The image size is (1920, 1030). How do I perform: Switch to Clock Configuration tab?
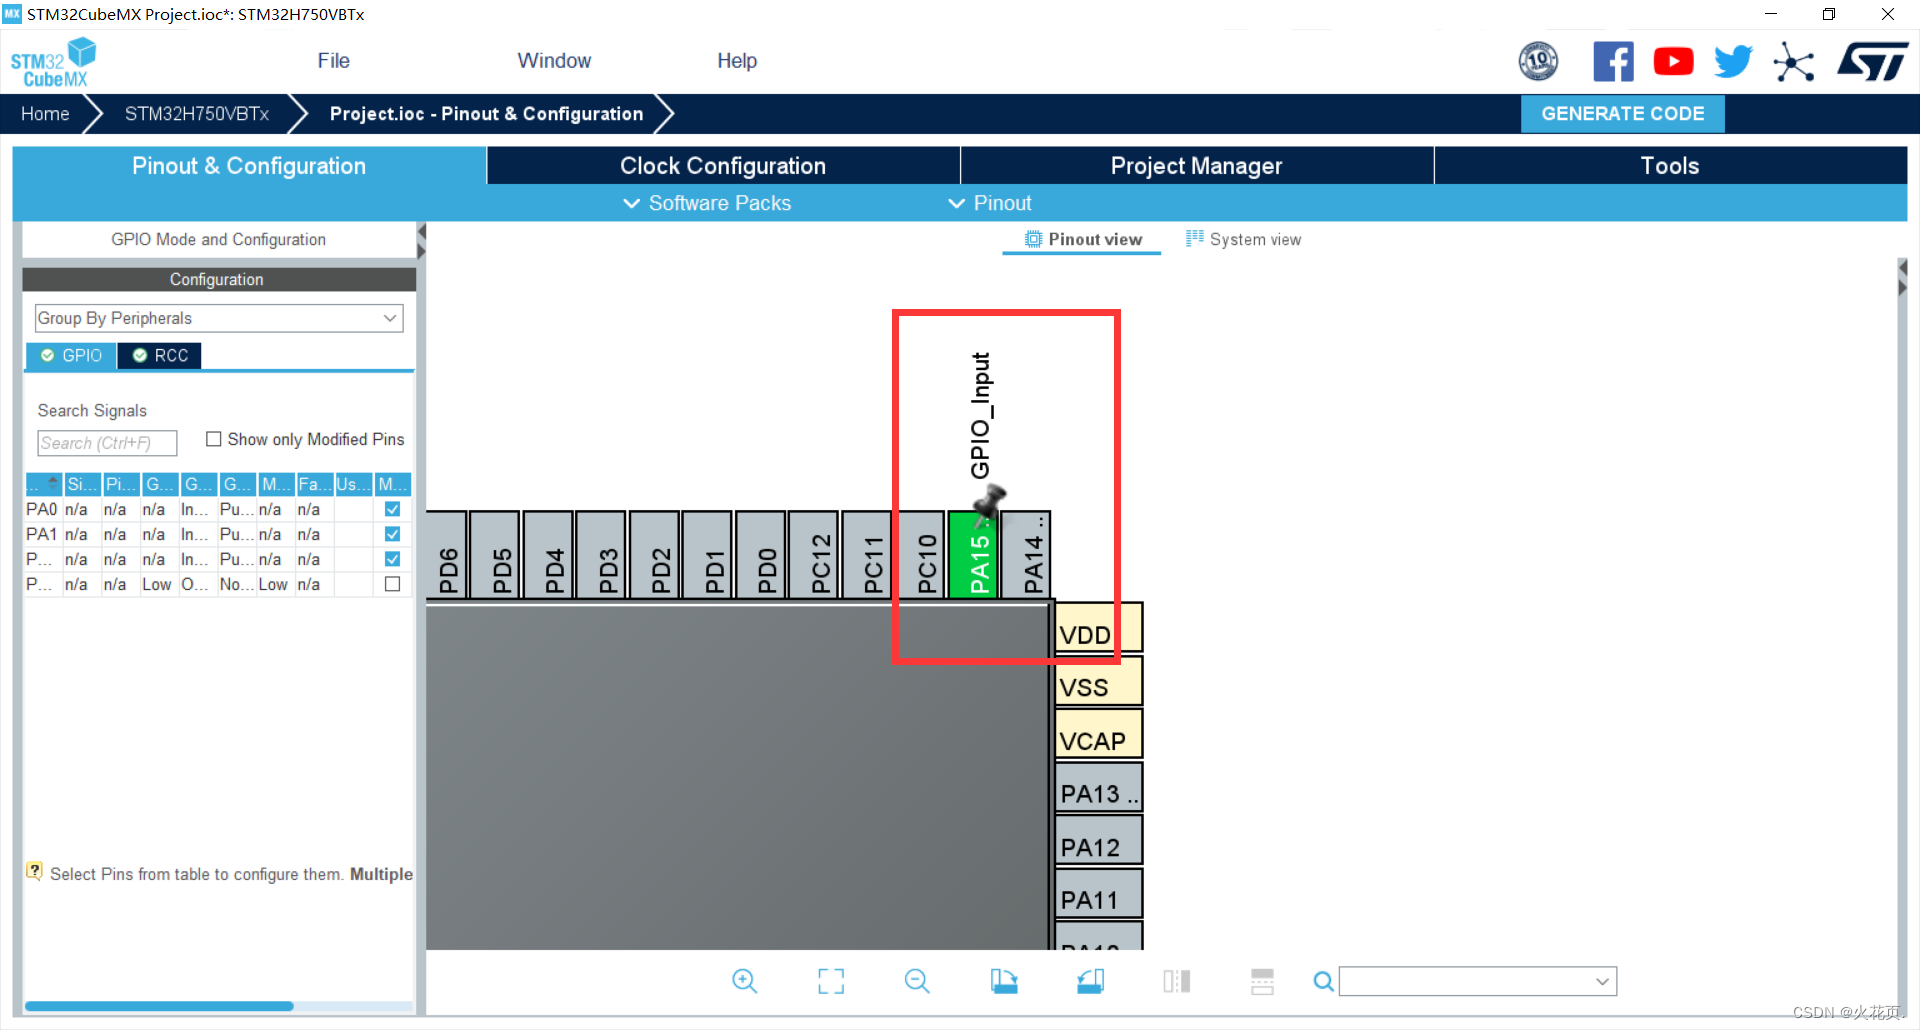723,166
